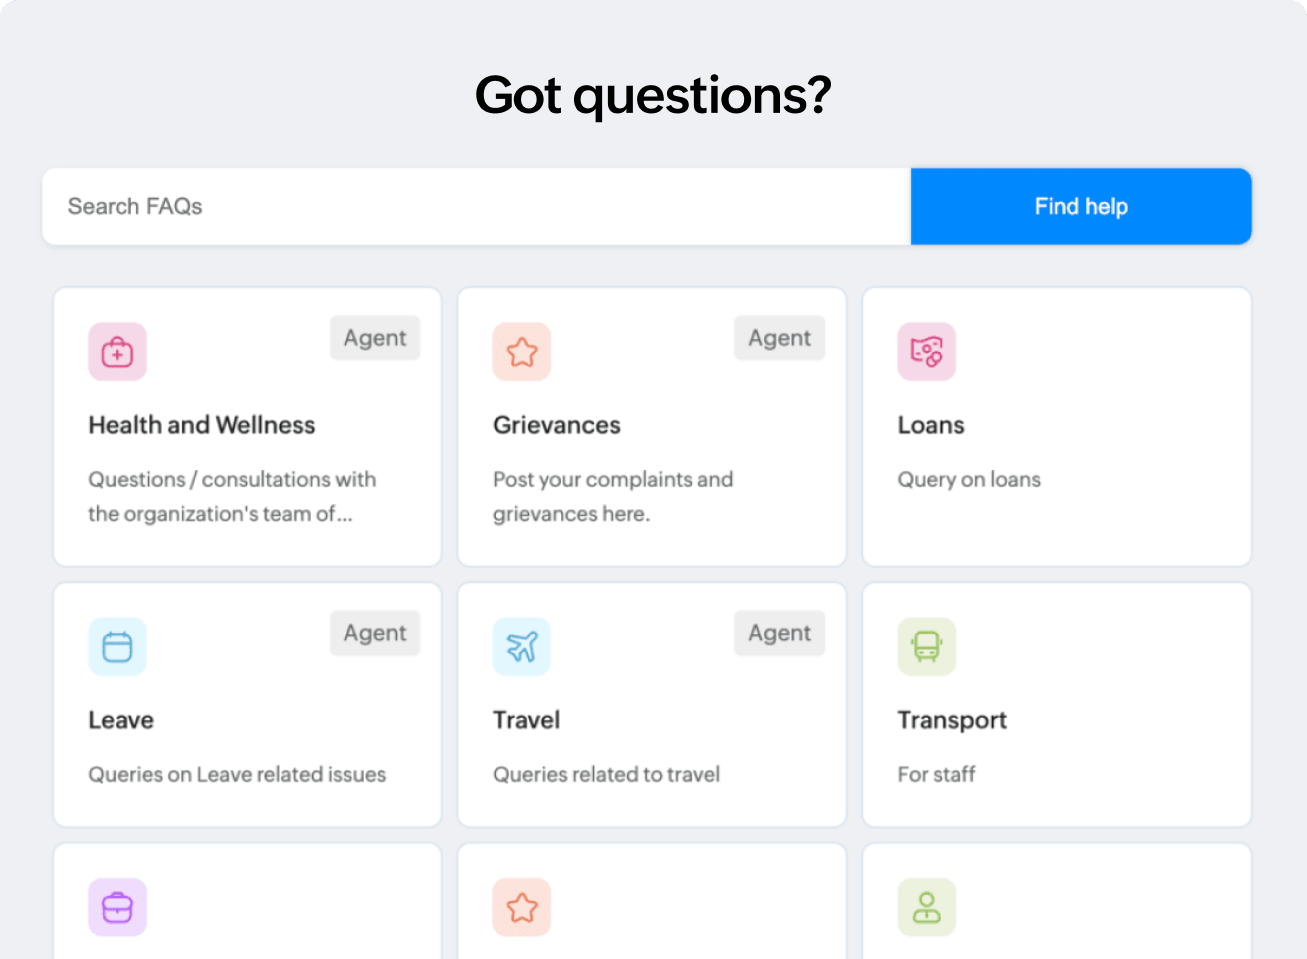
Task: Click the Travel airplane icon
Action: [522, 647]
